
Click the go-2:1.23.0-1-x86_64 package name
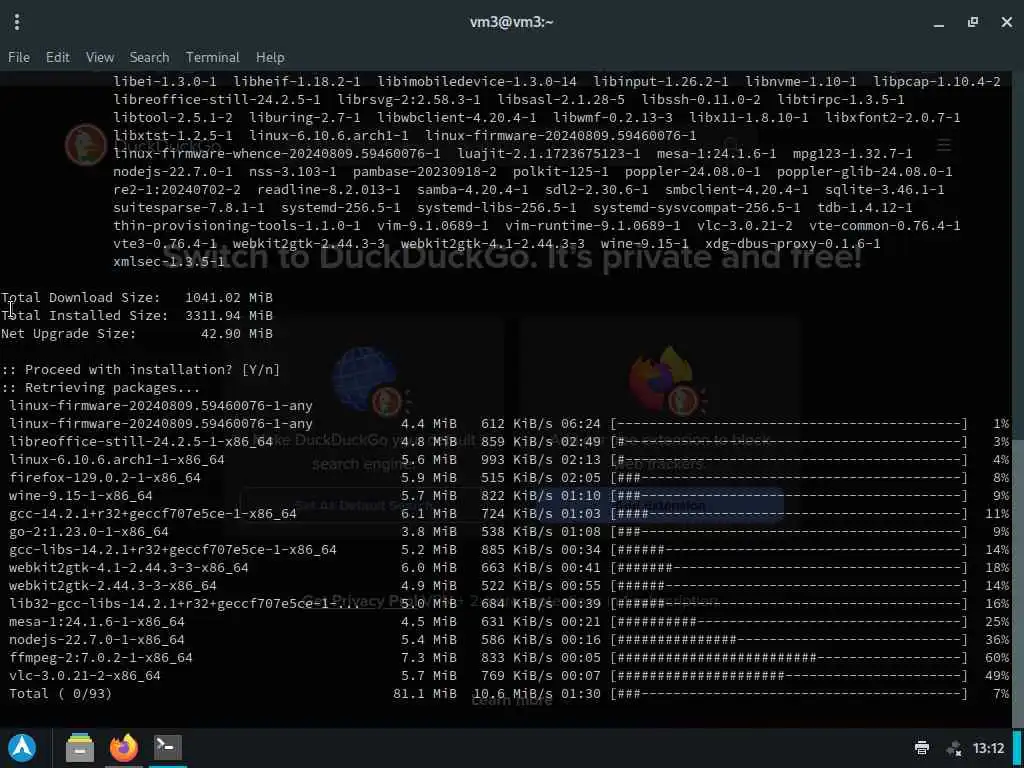pos(89,532)
